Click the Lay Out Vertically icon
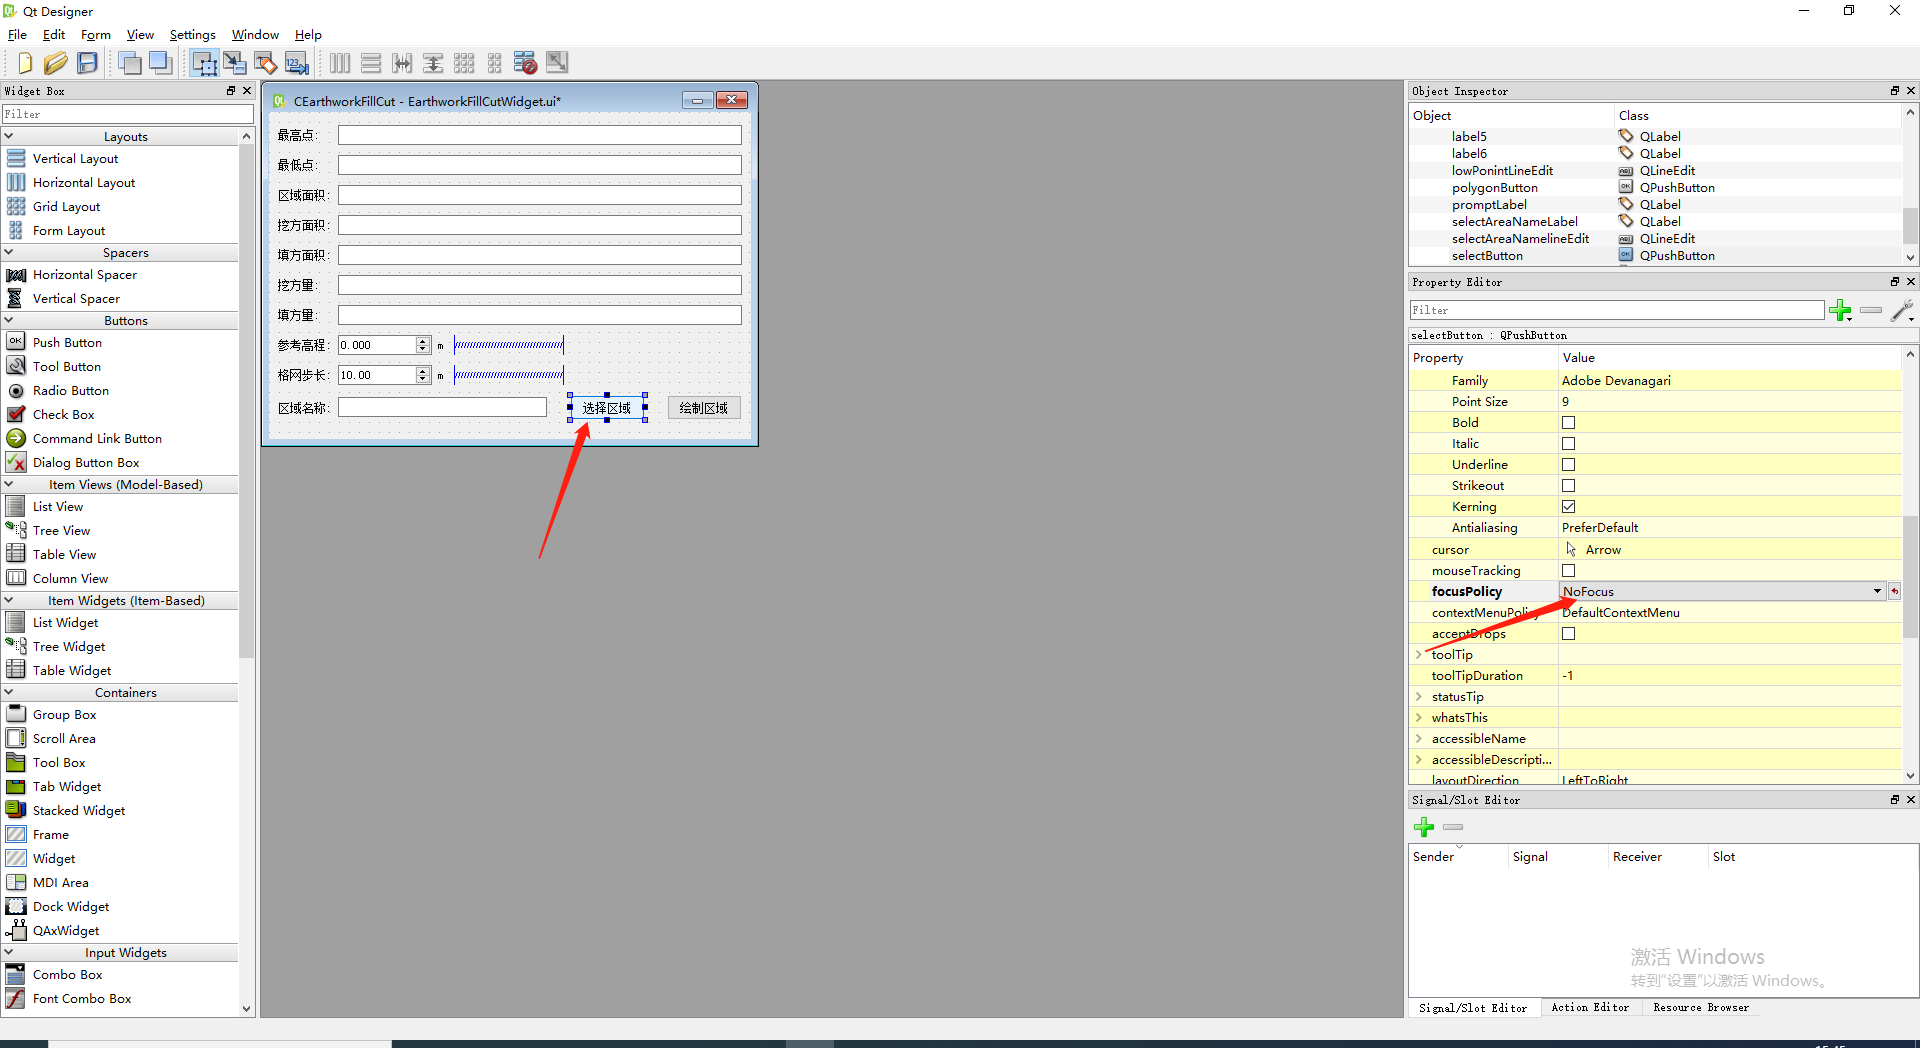Screen dimensions: 1920x1048 [x=371, y=62]
